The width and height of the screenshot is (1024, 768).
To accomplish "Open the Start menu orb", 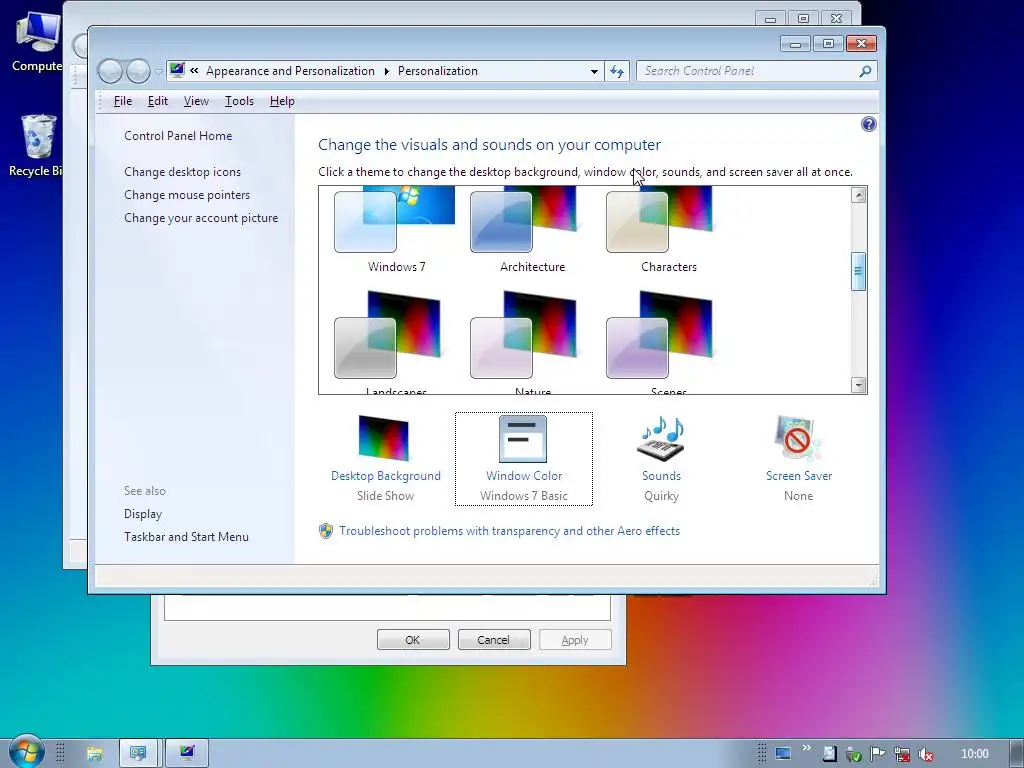I will [26, 752].
